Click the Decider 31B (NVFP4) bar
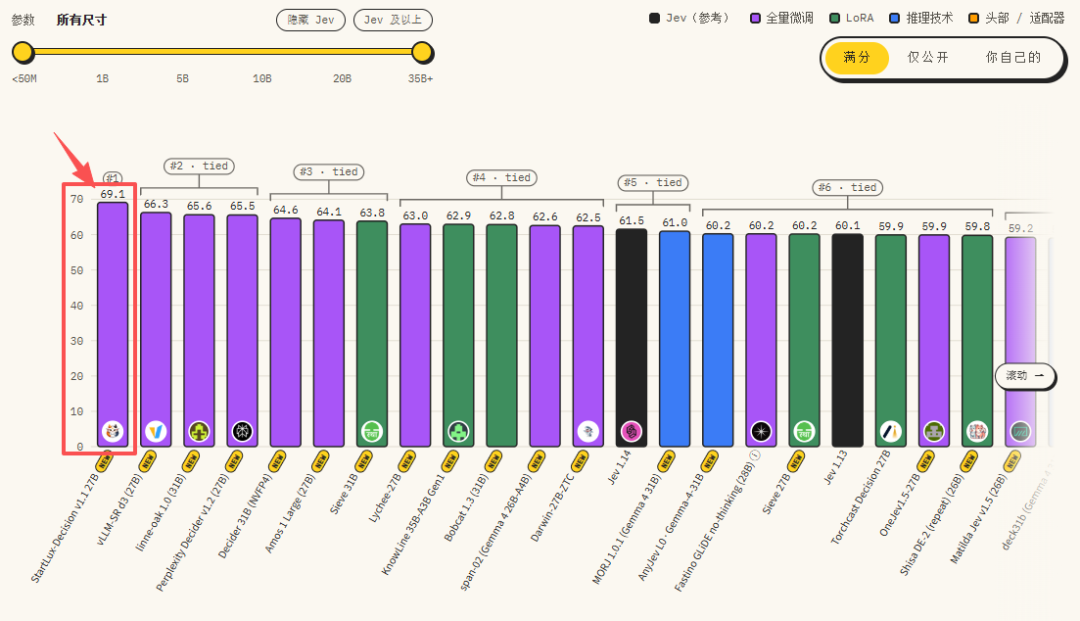The height and width of the screenshot is (621, 1080). (x=285, y=333)
